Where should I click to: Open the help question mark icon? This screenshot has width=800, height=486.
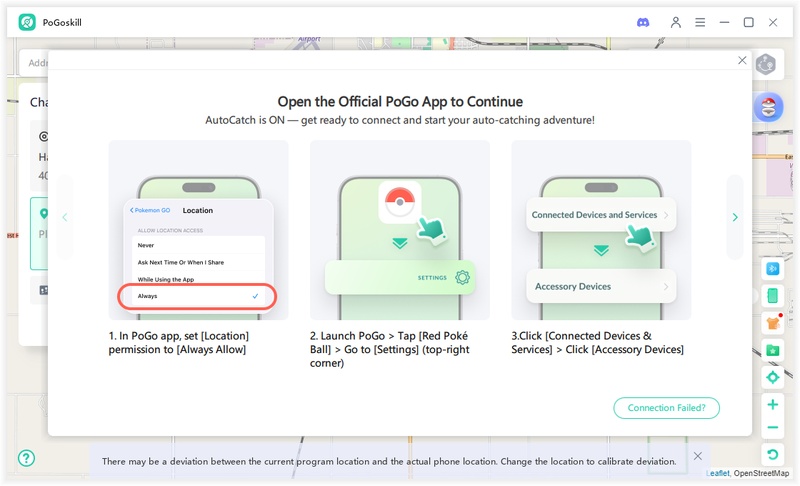27,458
